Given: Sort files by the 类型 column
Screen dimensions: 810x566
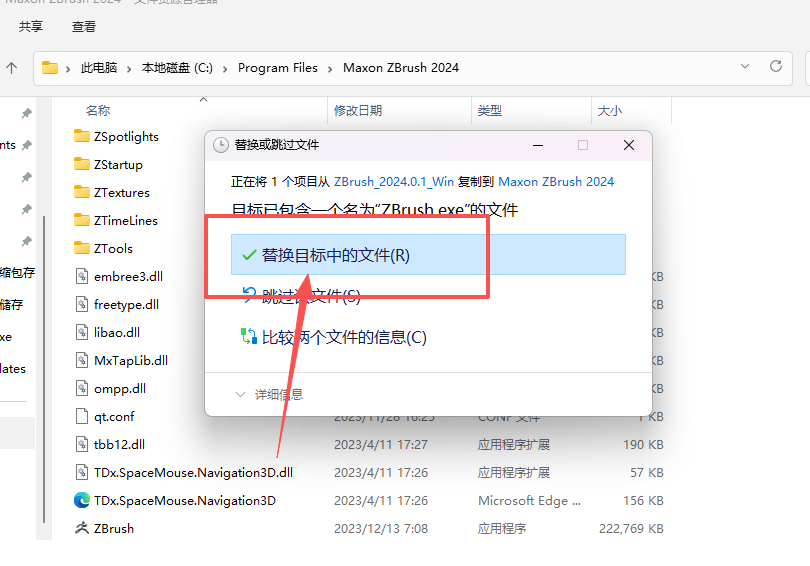Looking at the screenshot, I should [490, 111].
